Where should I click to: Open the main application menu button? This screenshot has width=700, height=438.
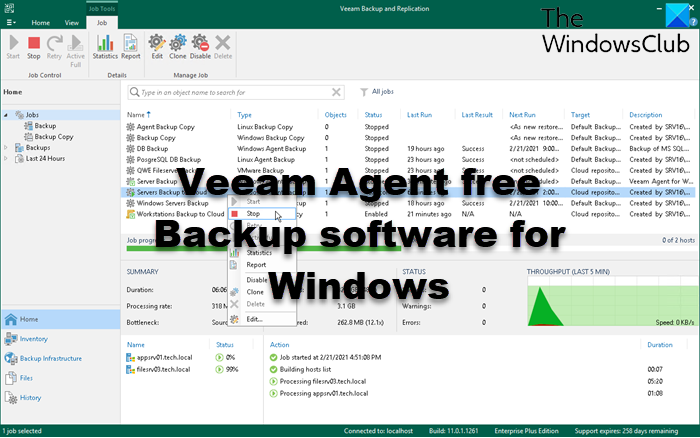[11, 22]
